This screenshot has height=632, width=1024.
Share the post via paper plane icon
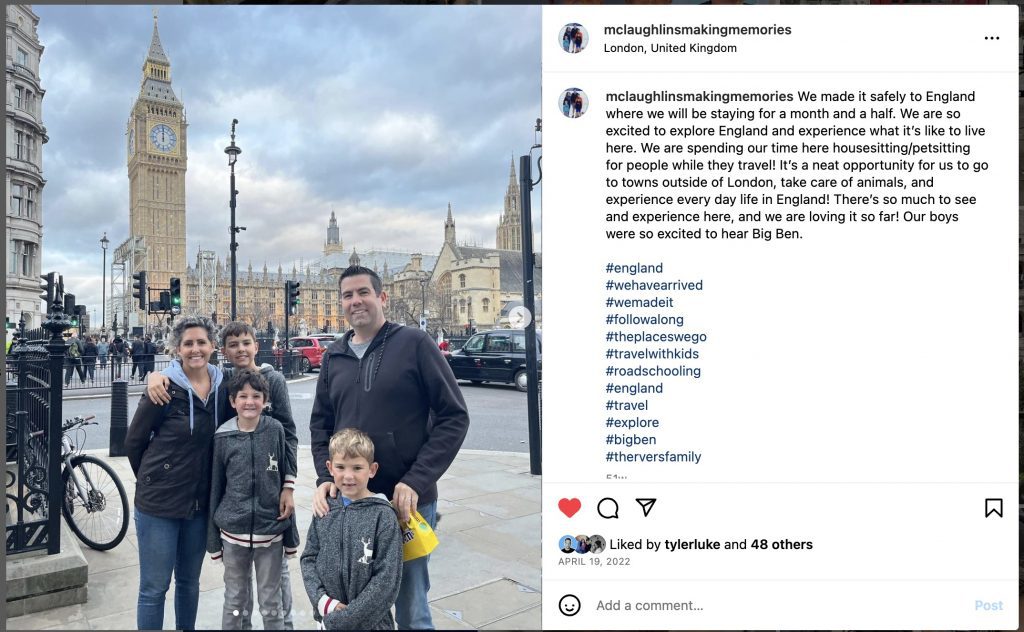pos(645,507)
